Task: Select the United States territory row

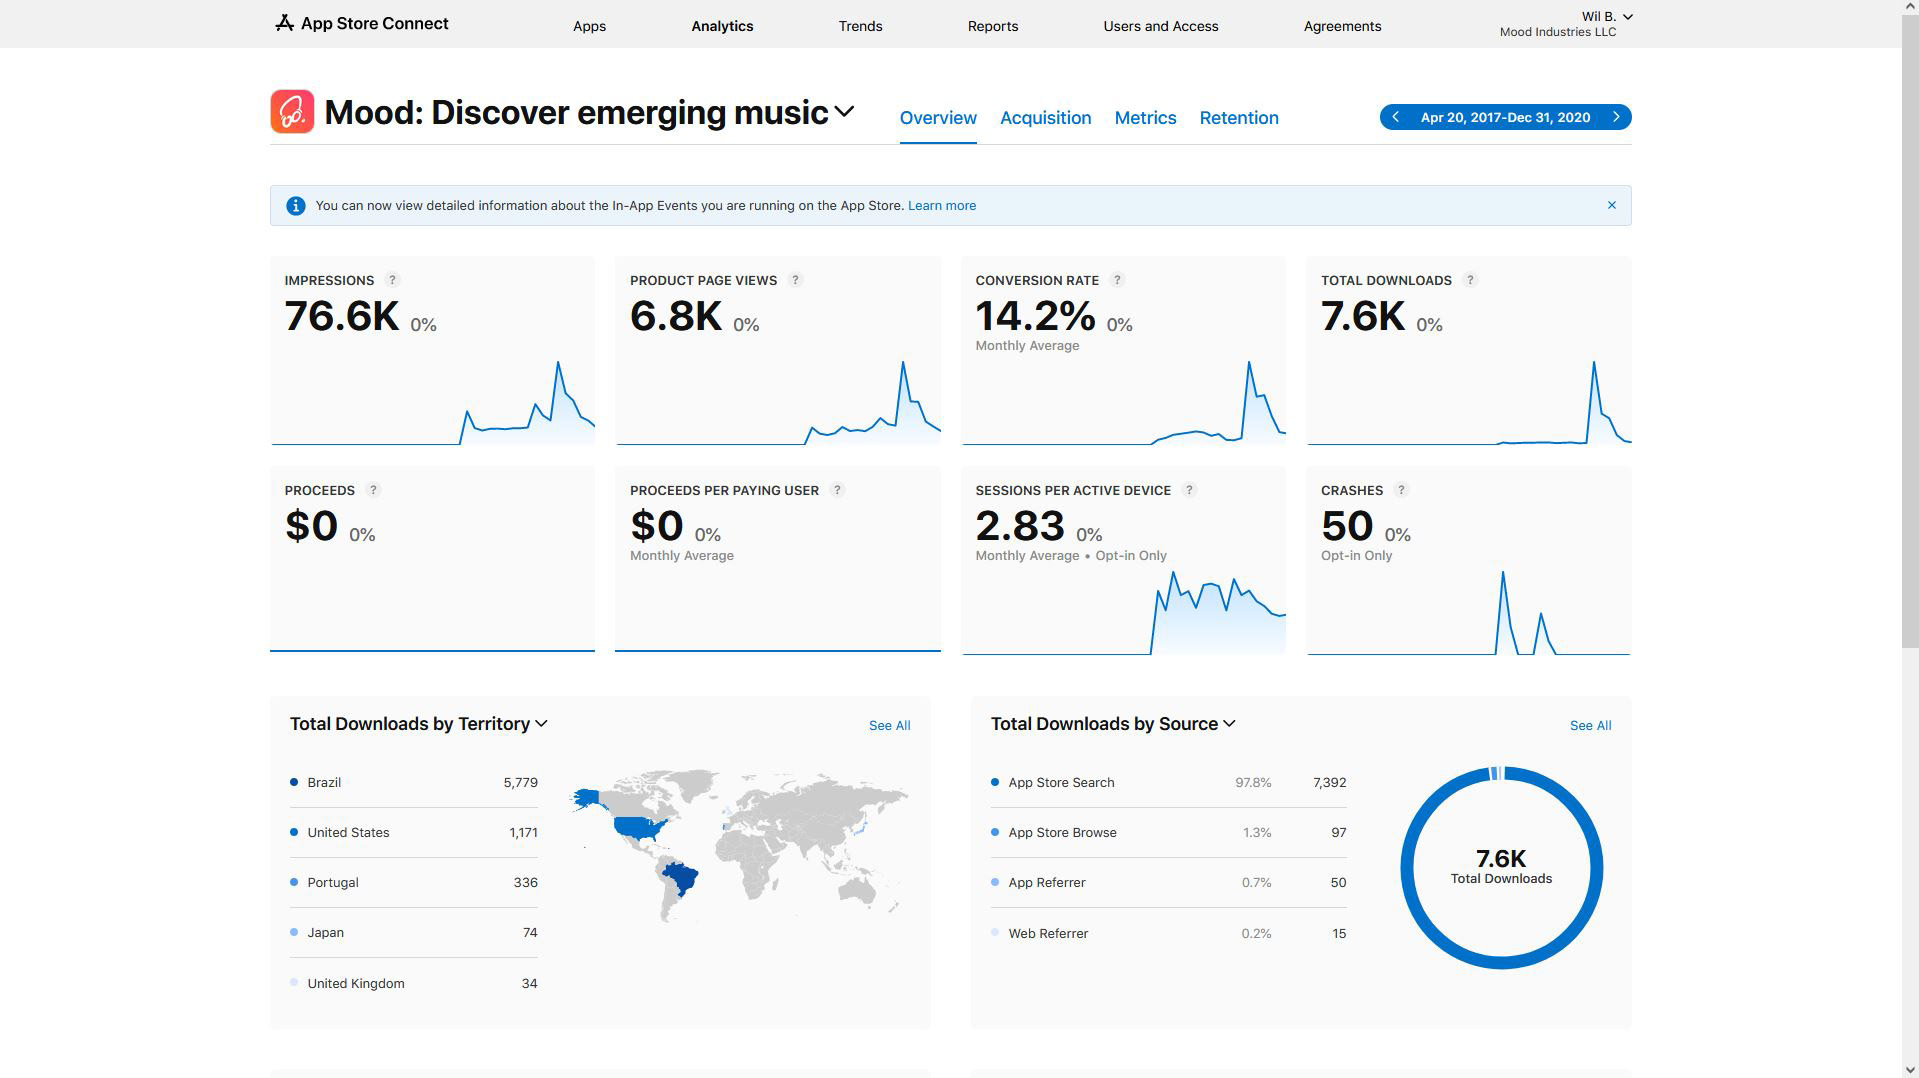Action: (x=413, y=833)
